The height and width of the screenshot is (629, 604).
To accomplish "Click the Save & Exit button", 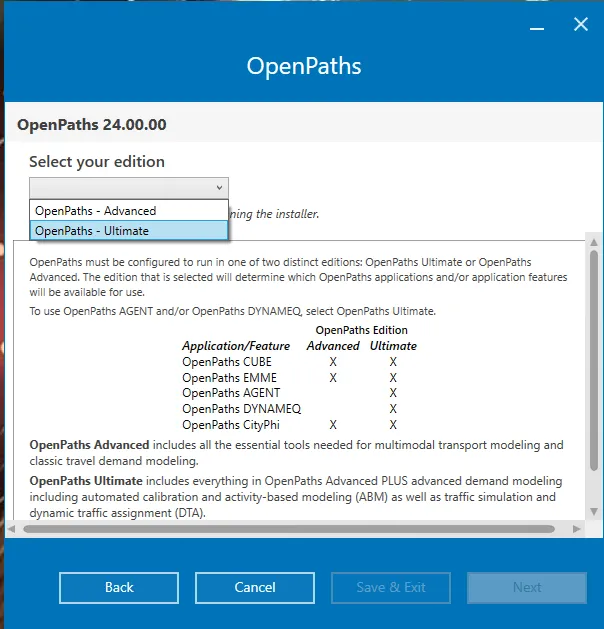I will pyautogui.click(x=391, y=588).
